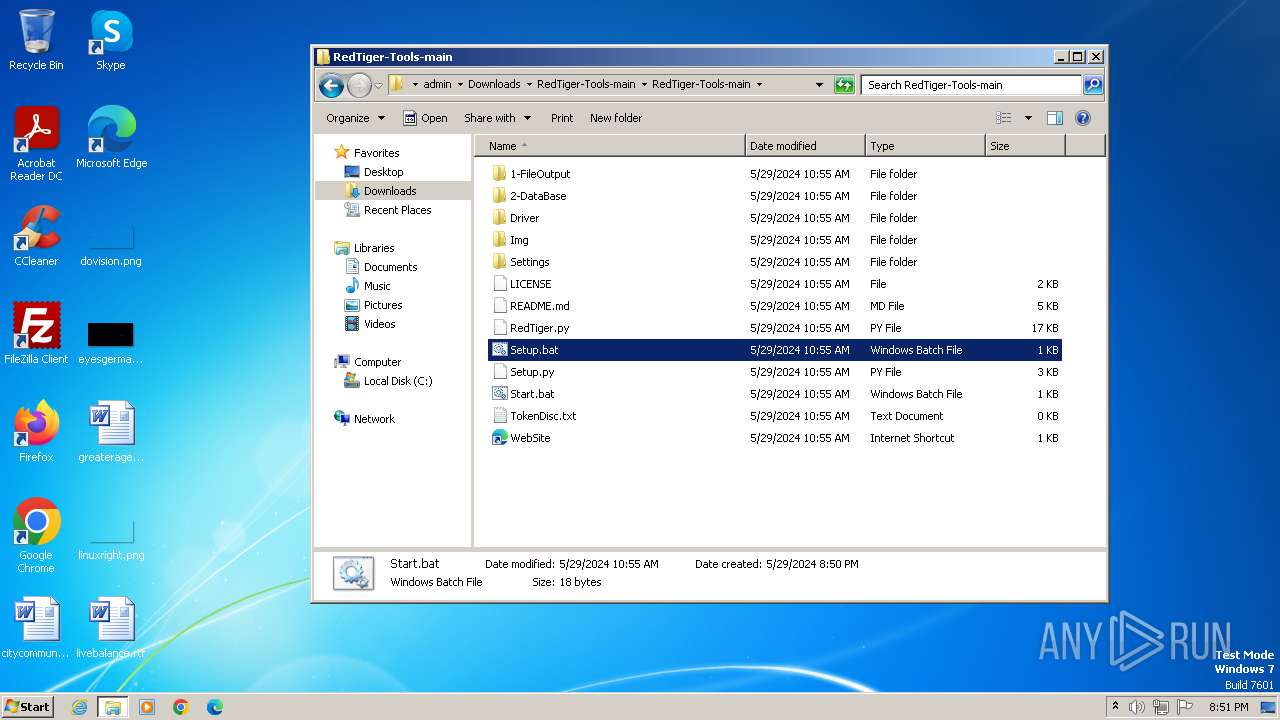This screenshot has width=1280, height=720.
Task: Select the Driver folder icon
Action: (500, 218)
